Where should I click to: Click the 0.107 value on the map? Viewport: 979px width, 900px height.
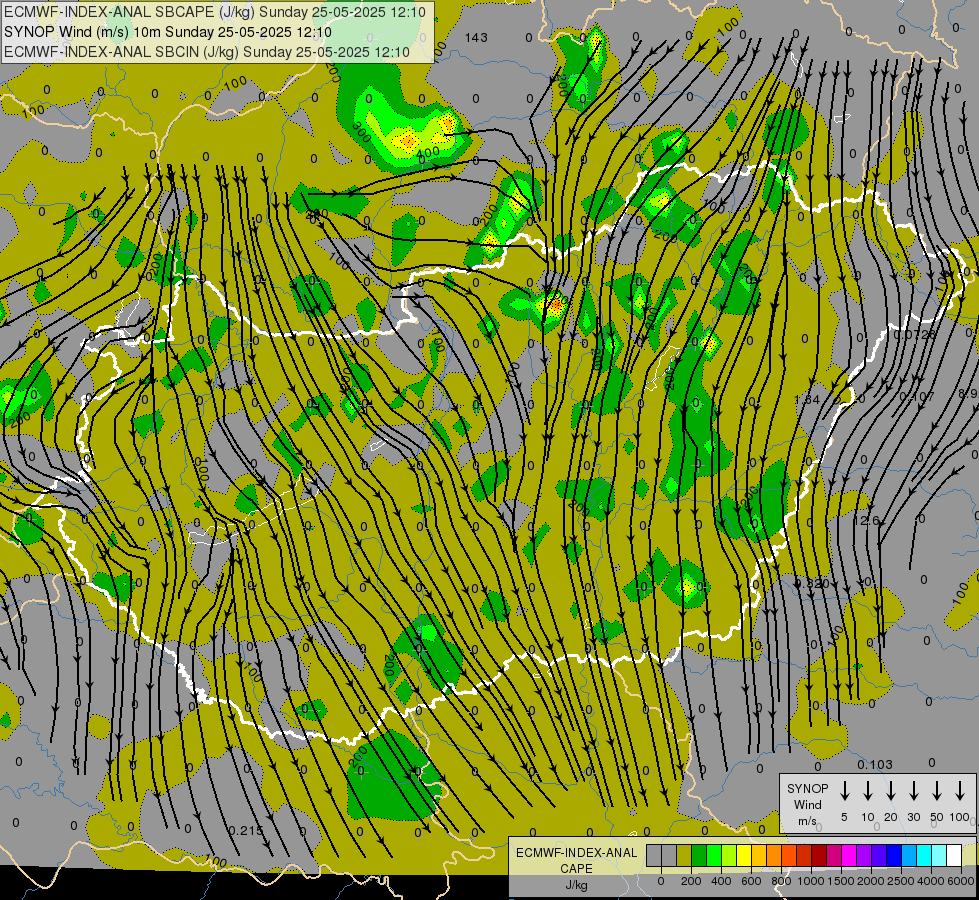(x=917, y=397)
